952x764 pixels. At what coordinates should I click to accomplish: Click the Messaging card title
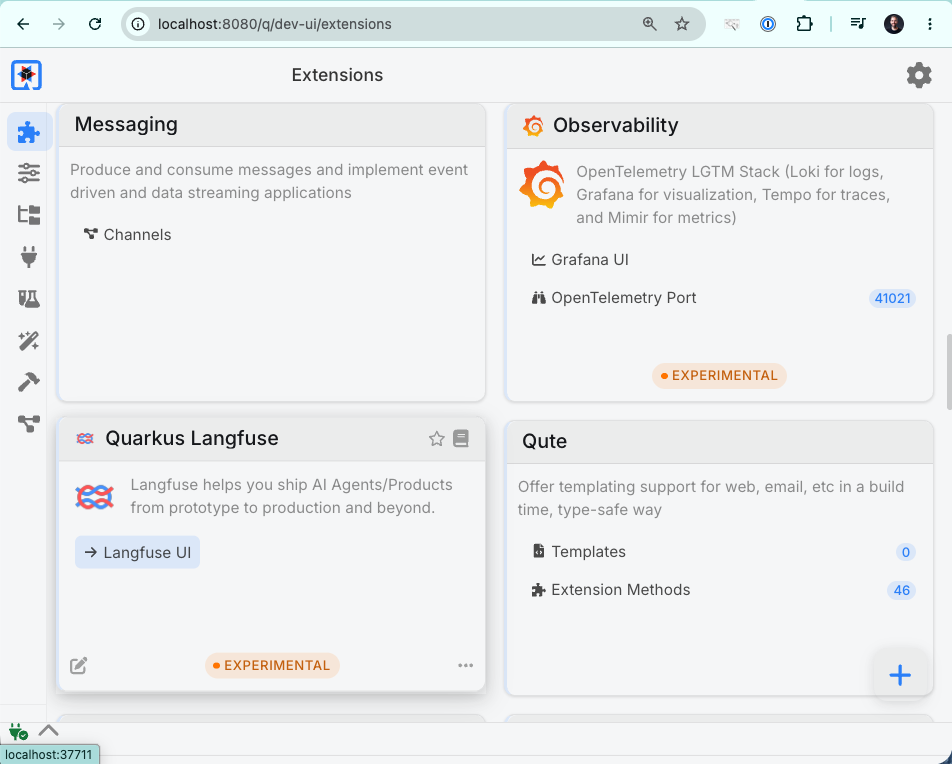pyautogui.click(x=126, y=124)
